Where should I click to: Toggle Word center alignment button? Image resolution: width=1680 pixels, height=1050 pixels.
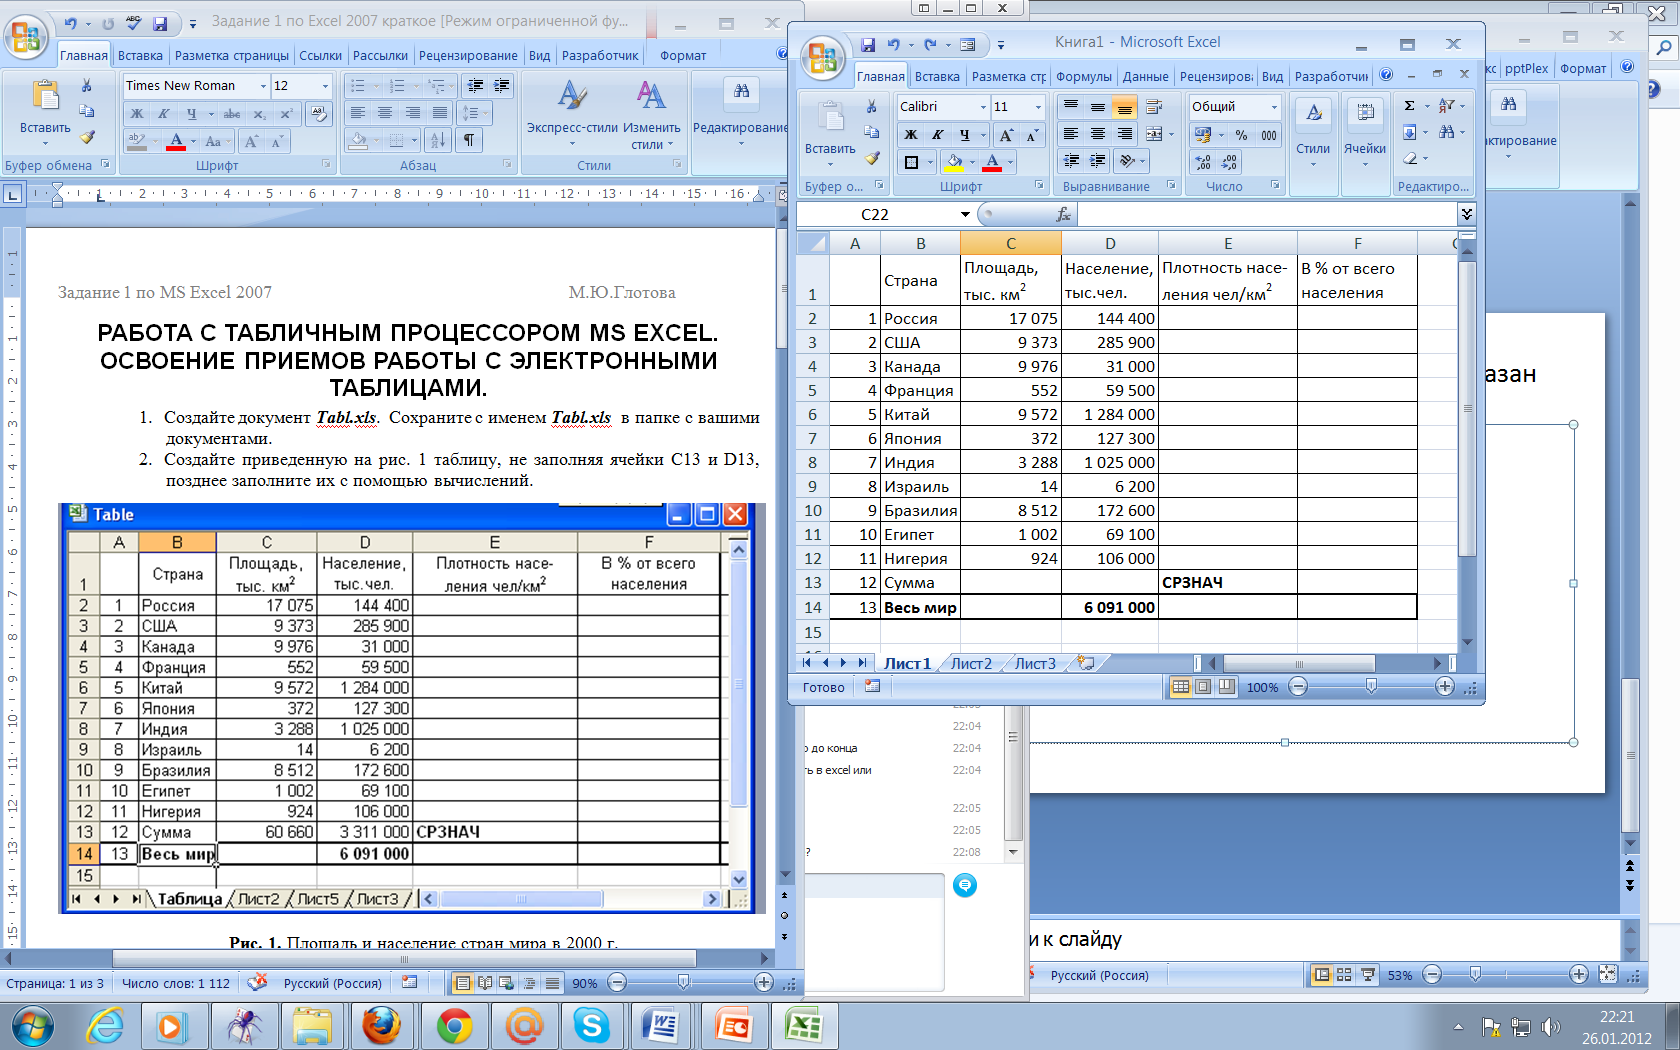[x=384, y=113]
